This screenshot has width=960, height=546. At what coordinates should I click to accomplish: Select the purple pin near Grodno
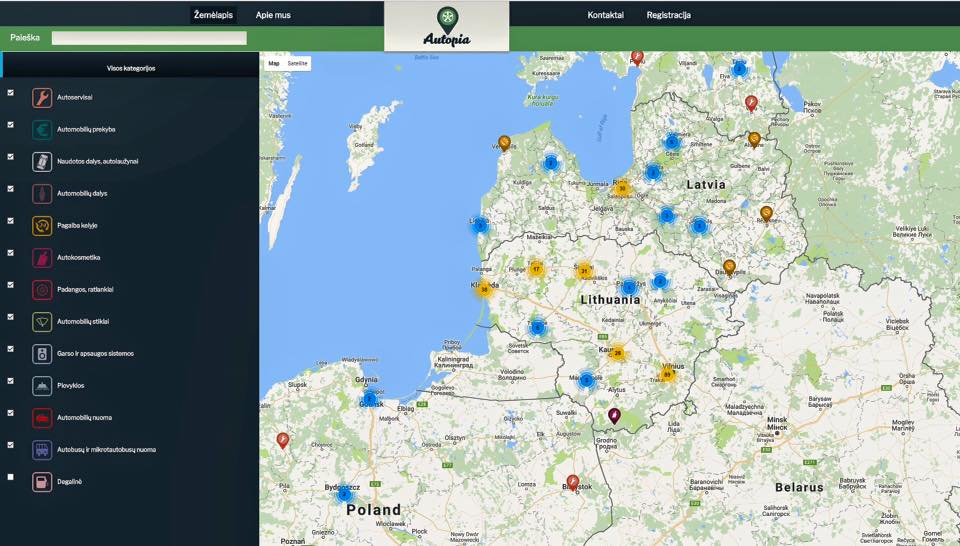pos(613,416)
